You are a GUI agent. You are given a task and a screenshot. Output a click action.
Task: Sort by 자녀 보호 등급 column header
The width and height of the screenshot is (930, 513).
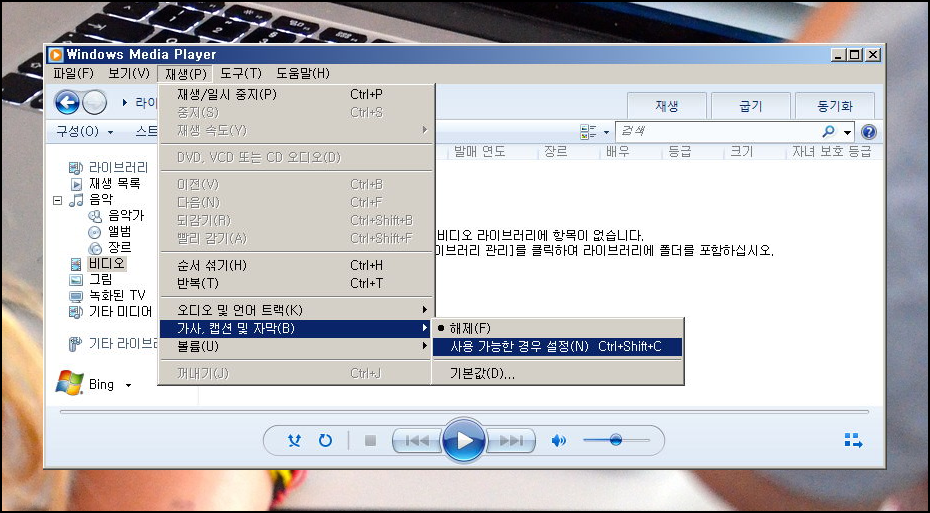coord(832,152)
